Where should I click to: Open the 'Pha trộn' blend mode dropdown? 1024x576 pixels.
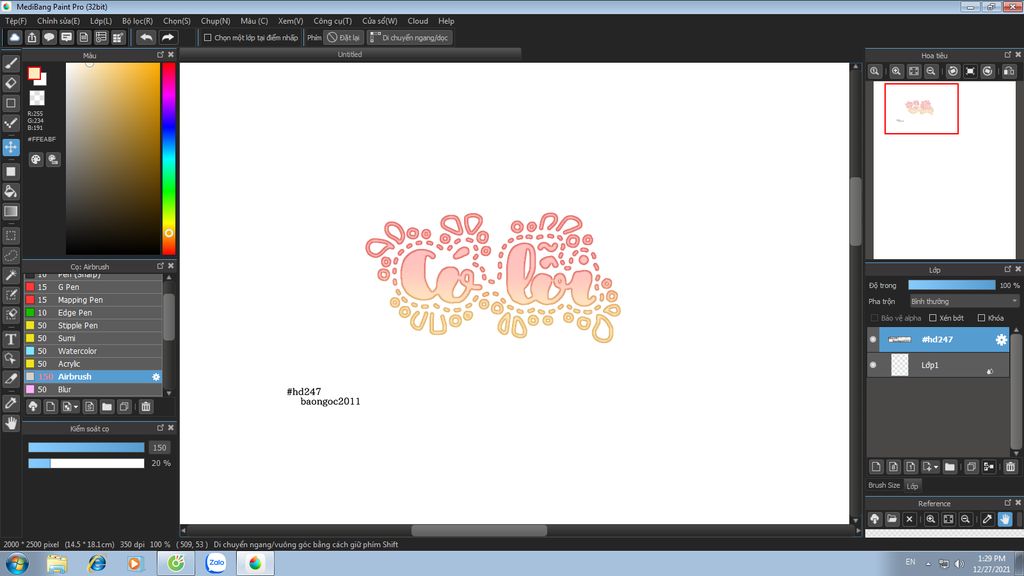click(963, 301)
